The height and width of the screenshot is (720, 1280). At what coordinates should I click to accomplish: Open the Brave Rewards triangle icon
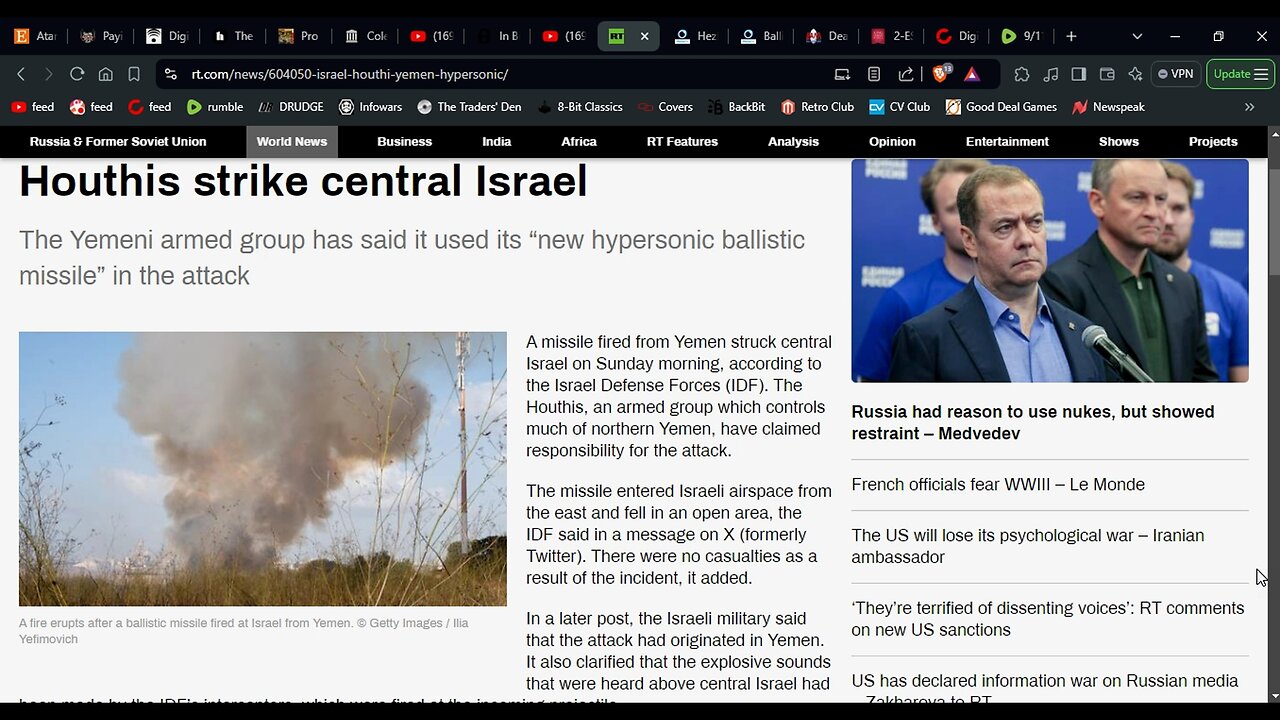tap(972, 74)
